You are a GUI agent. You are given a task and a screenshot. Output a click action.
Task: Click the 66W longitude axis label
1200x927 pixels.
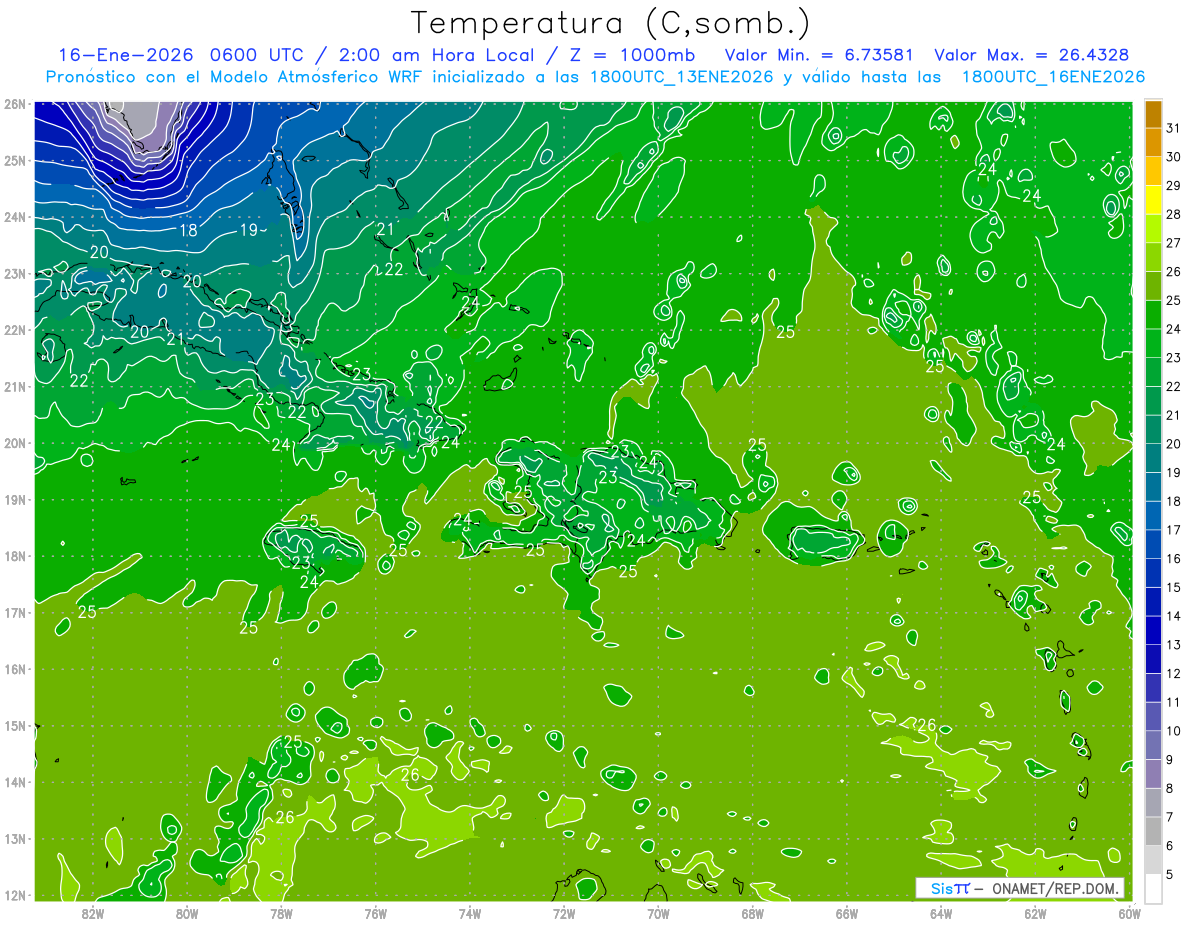pyautogui.click(x=847, y=913)
